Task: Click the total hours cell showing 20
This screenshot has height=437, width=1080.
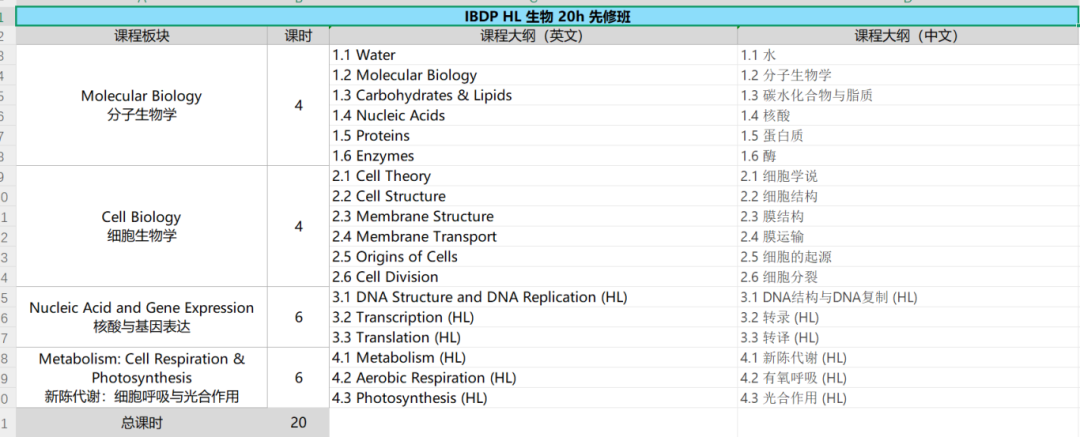Action: coord(298,423)
